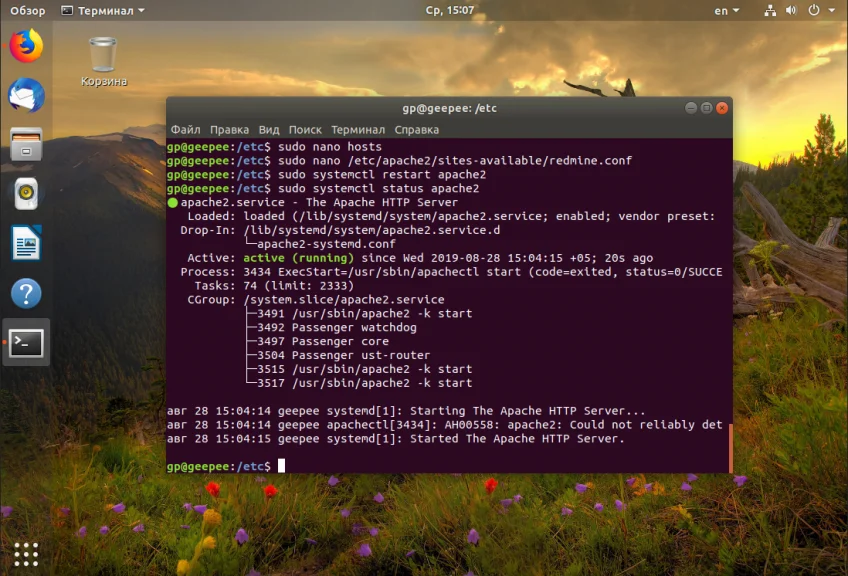This screenshot has width=848, height=576.
Task: Click the redmine.conf path text
Action: [x=490, y=161]
